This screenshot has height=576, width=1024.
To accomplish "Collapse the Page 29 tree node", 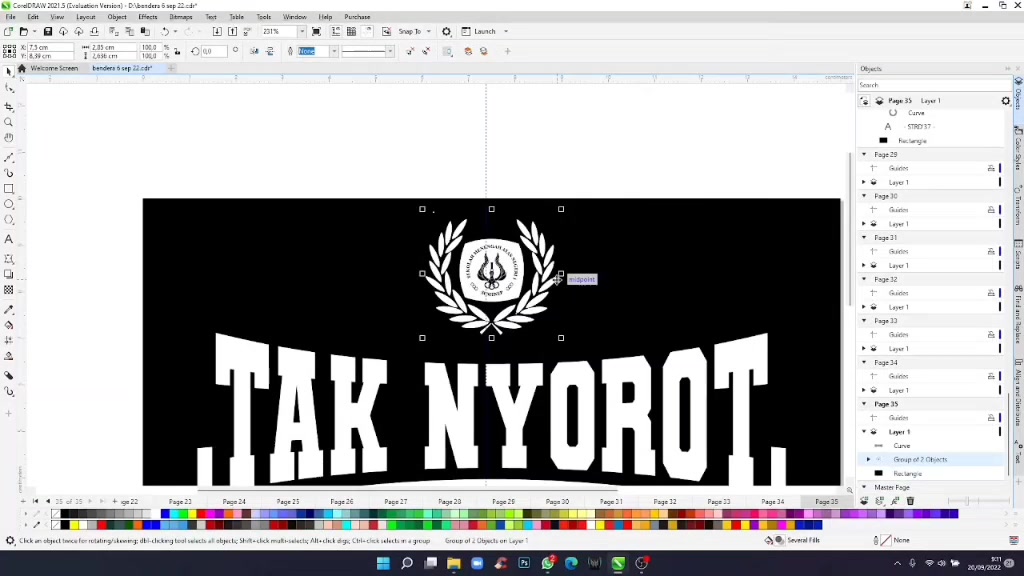I will click(864, 155).
